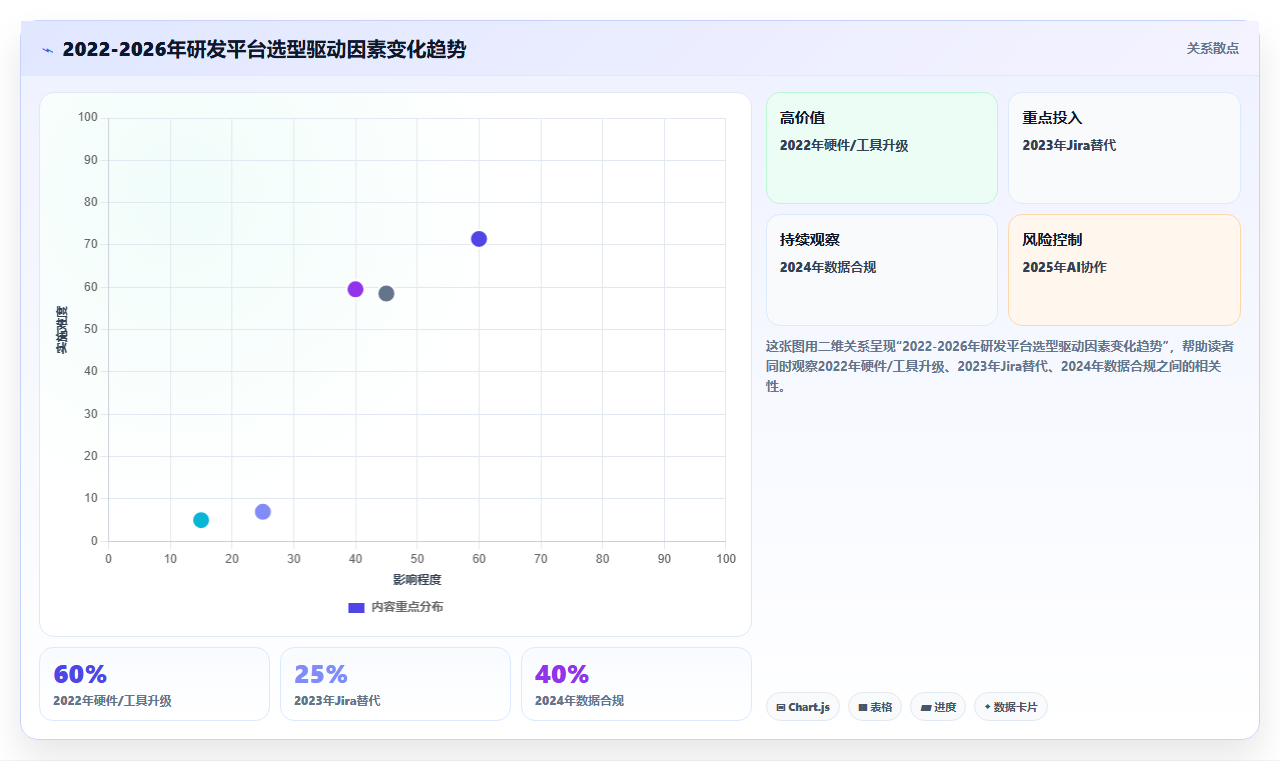Click the 40% percentage value
Image resolution: width=1280 pixels, height=761 pixels.
coord(562,674)
